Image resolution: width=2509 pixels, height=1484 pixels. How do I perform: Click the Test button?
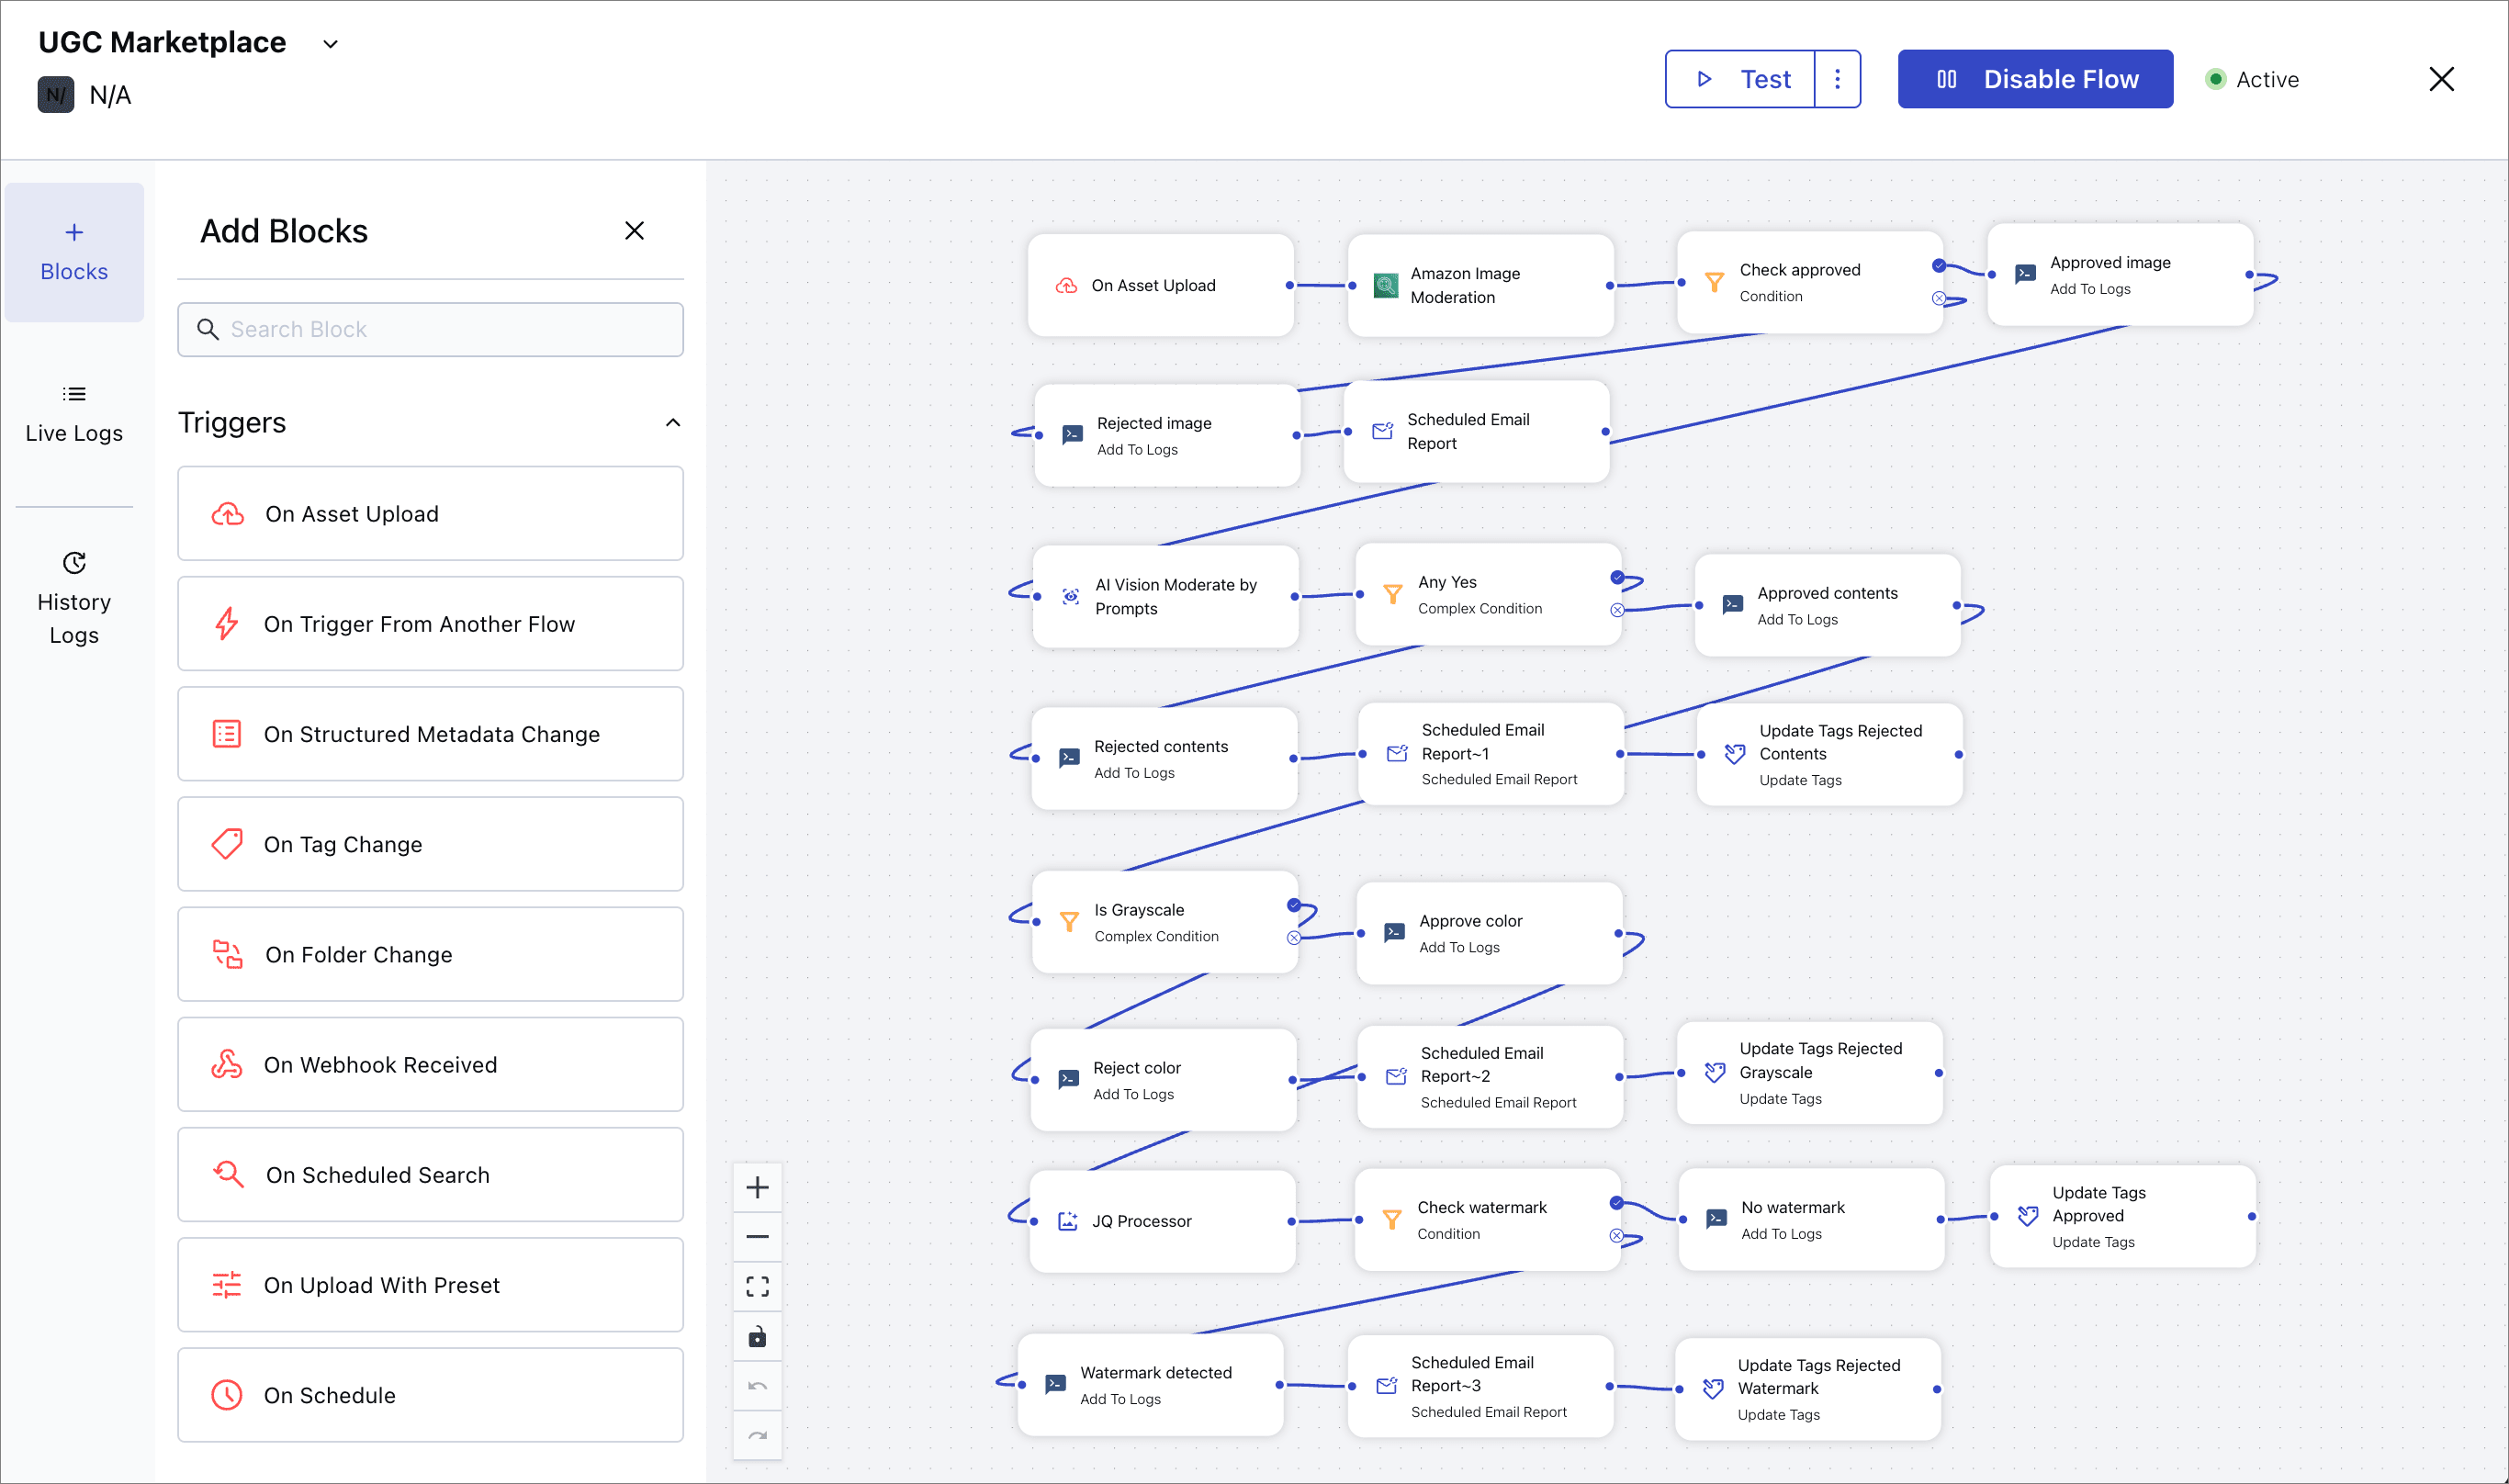tap(1740, 79)
